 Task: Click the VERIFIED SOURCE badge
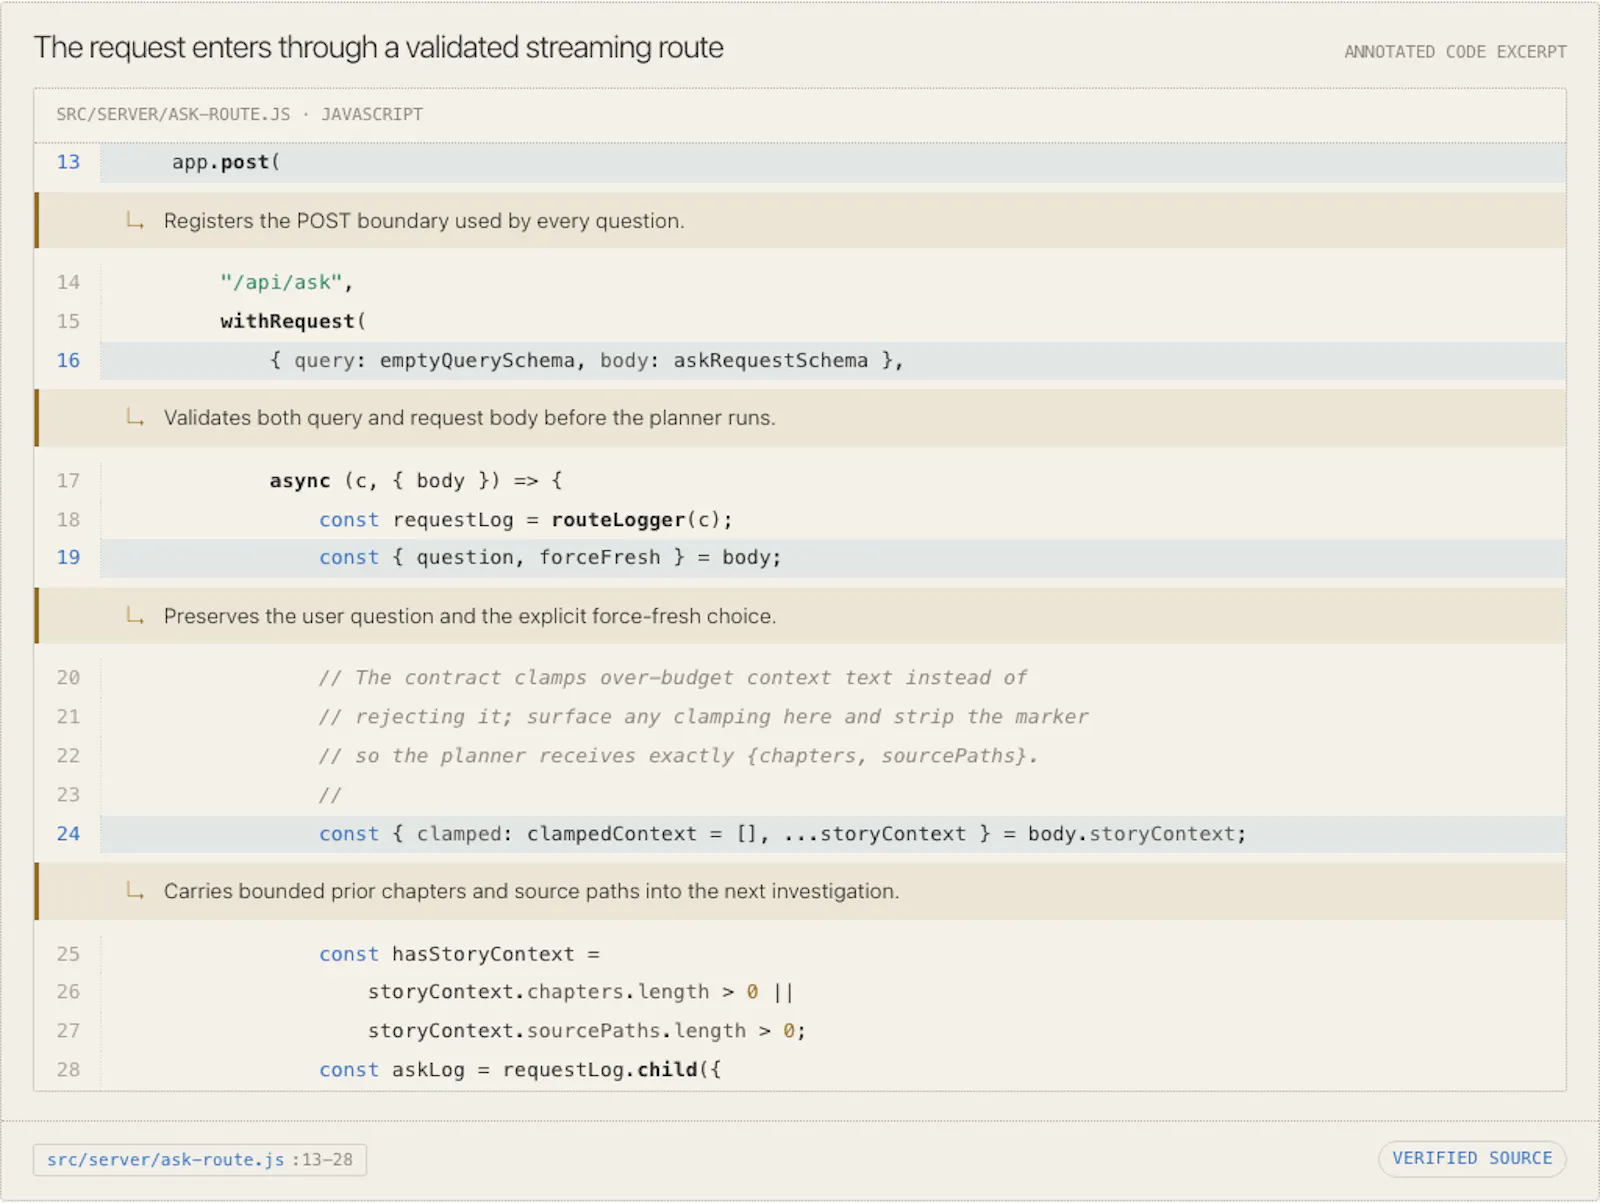click(x=1472, y=1158)
